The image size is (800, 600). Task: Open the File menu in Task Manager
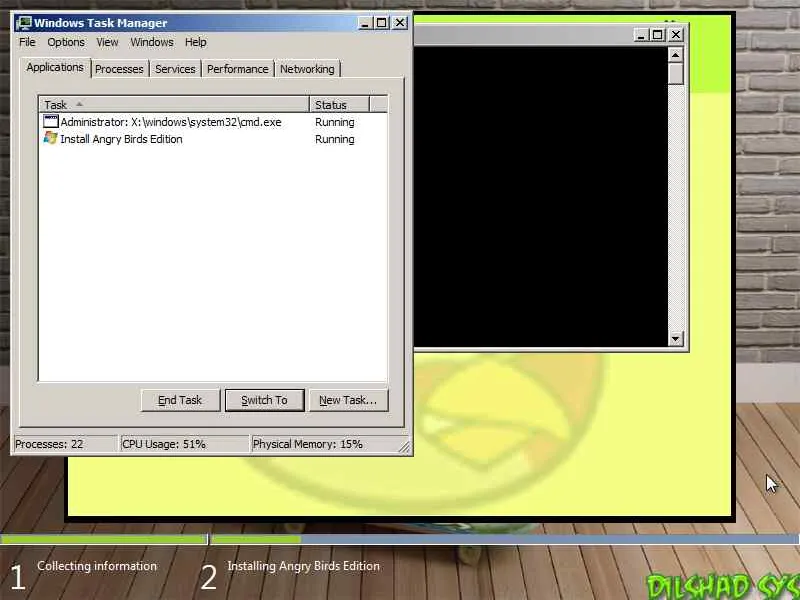27,42
